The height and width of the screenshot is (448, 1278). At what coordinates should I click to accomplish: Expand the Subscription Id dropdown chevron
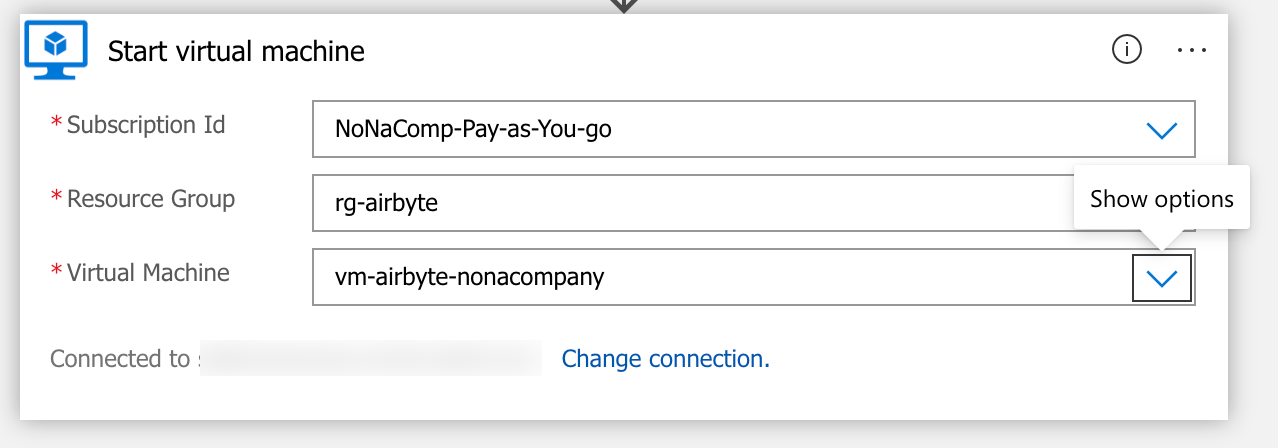click(1161, 130)
